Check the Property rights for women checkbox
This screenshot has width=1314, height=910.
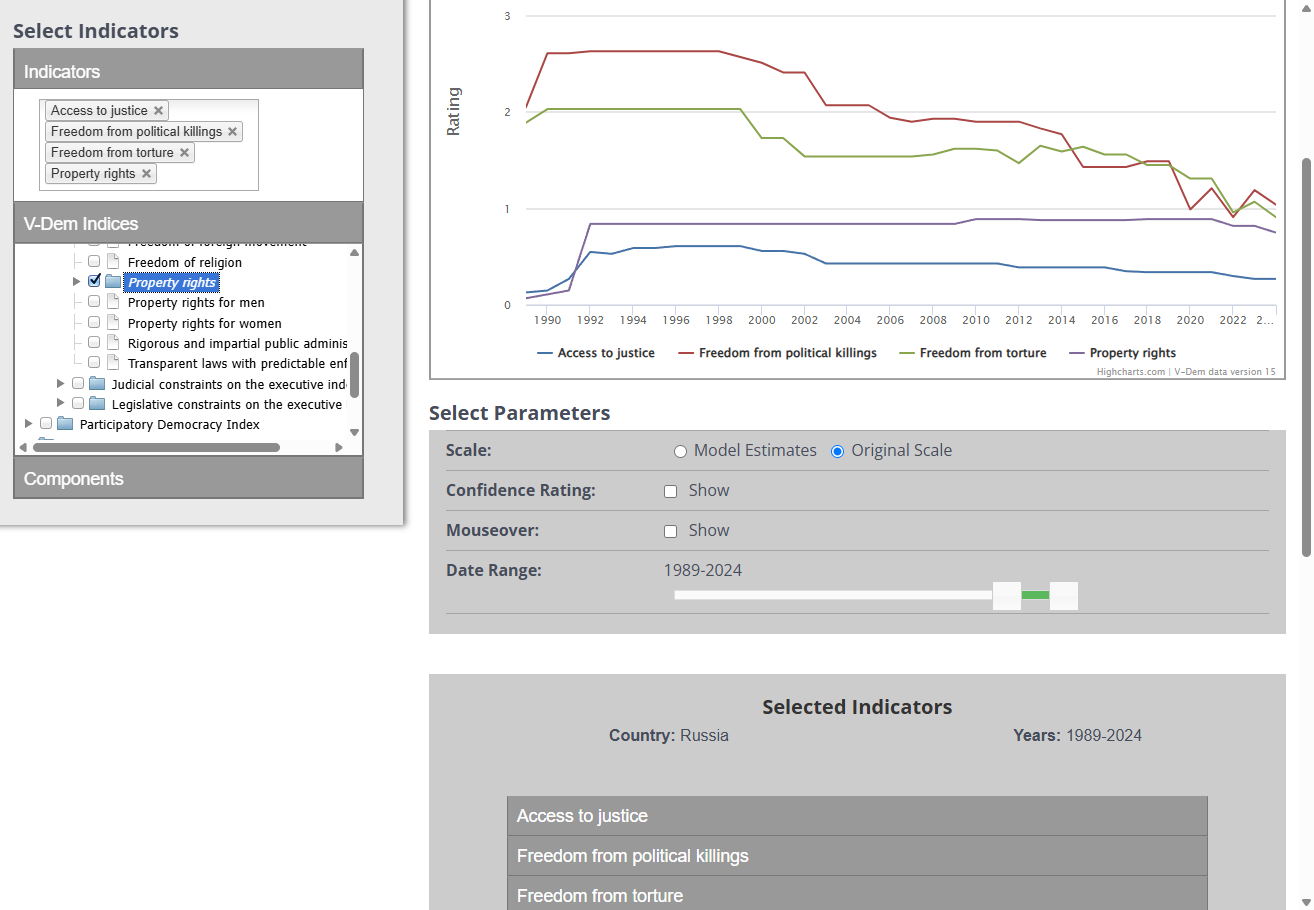[x=94, y=322]
